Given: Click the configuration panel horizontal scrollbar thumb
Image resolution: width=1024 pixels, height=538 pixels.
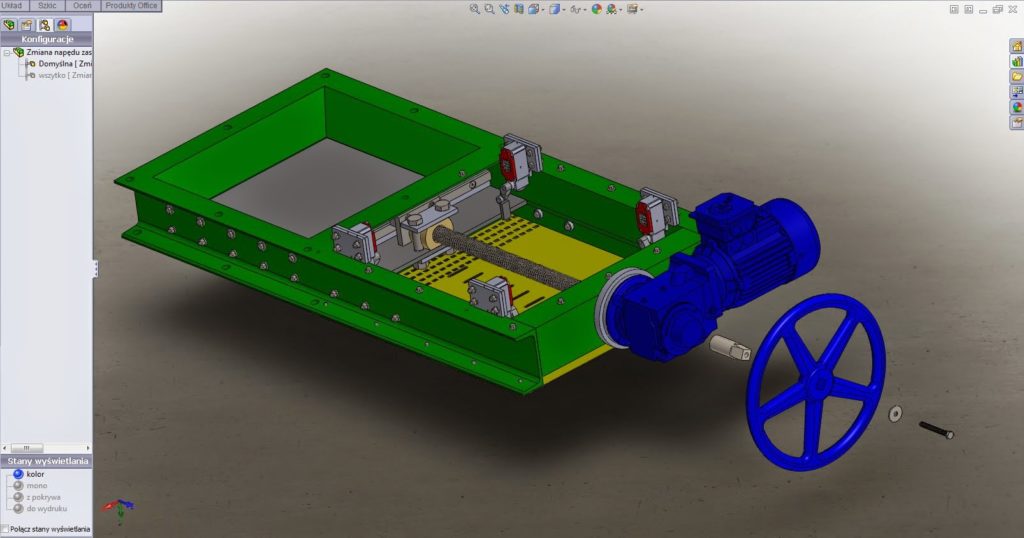Looking at the screenshot, I should [x=27, y=449].
